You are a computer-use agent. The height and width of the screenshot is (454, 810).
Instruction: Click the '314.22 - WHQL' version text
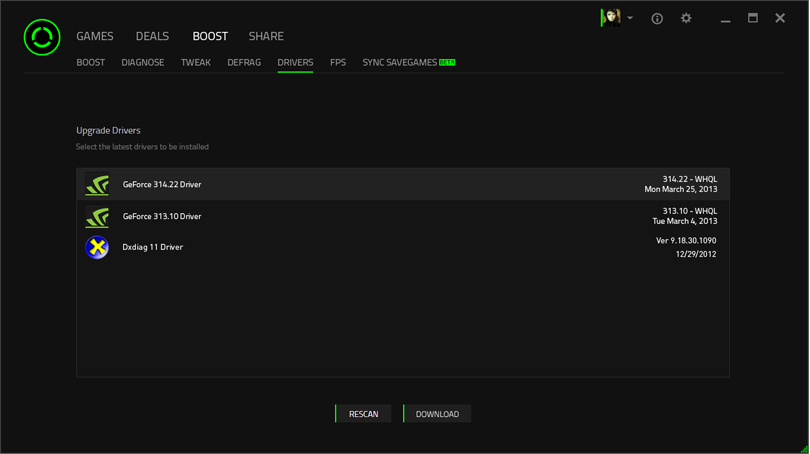pos(690,179)
